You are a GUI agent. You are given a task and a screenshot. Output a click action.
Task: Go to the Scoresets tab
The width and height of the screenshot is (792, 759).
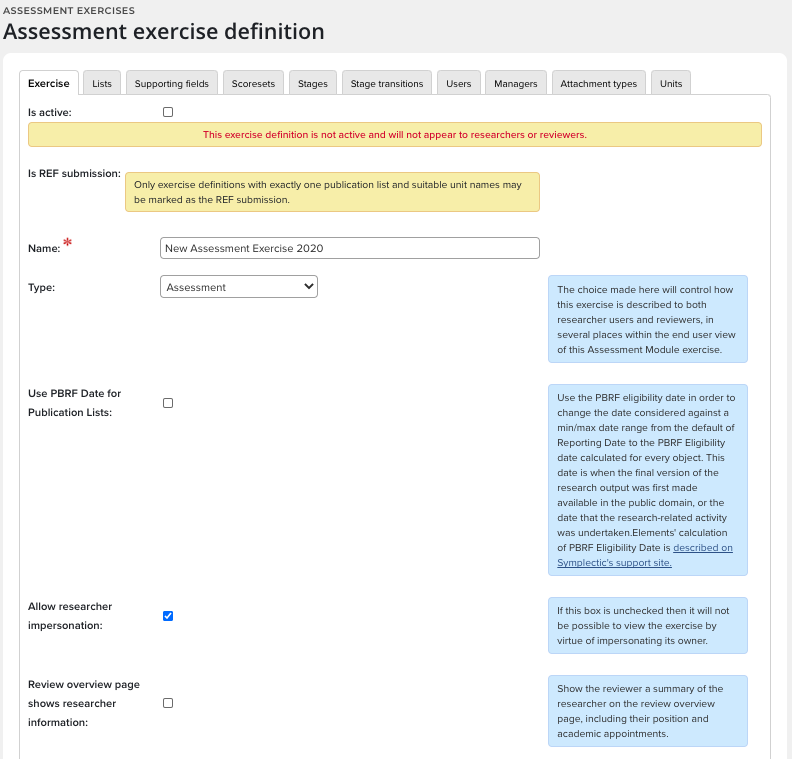(253, 83)
